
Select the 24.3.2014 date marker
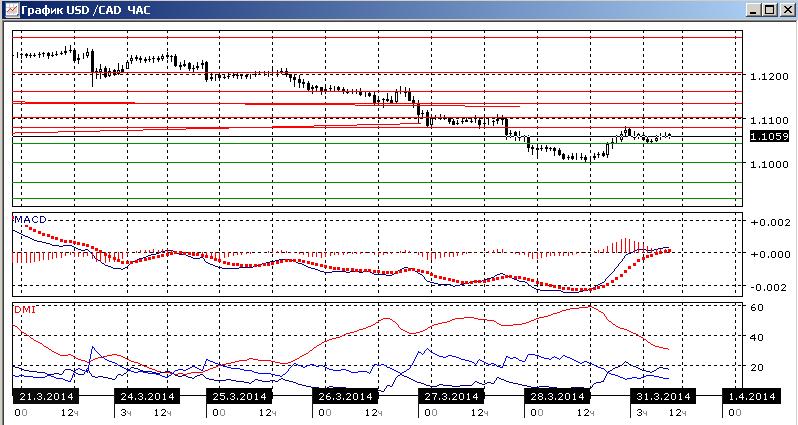[x=147, y=396]
